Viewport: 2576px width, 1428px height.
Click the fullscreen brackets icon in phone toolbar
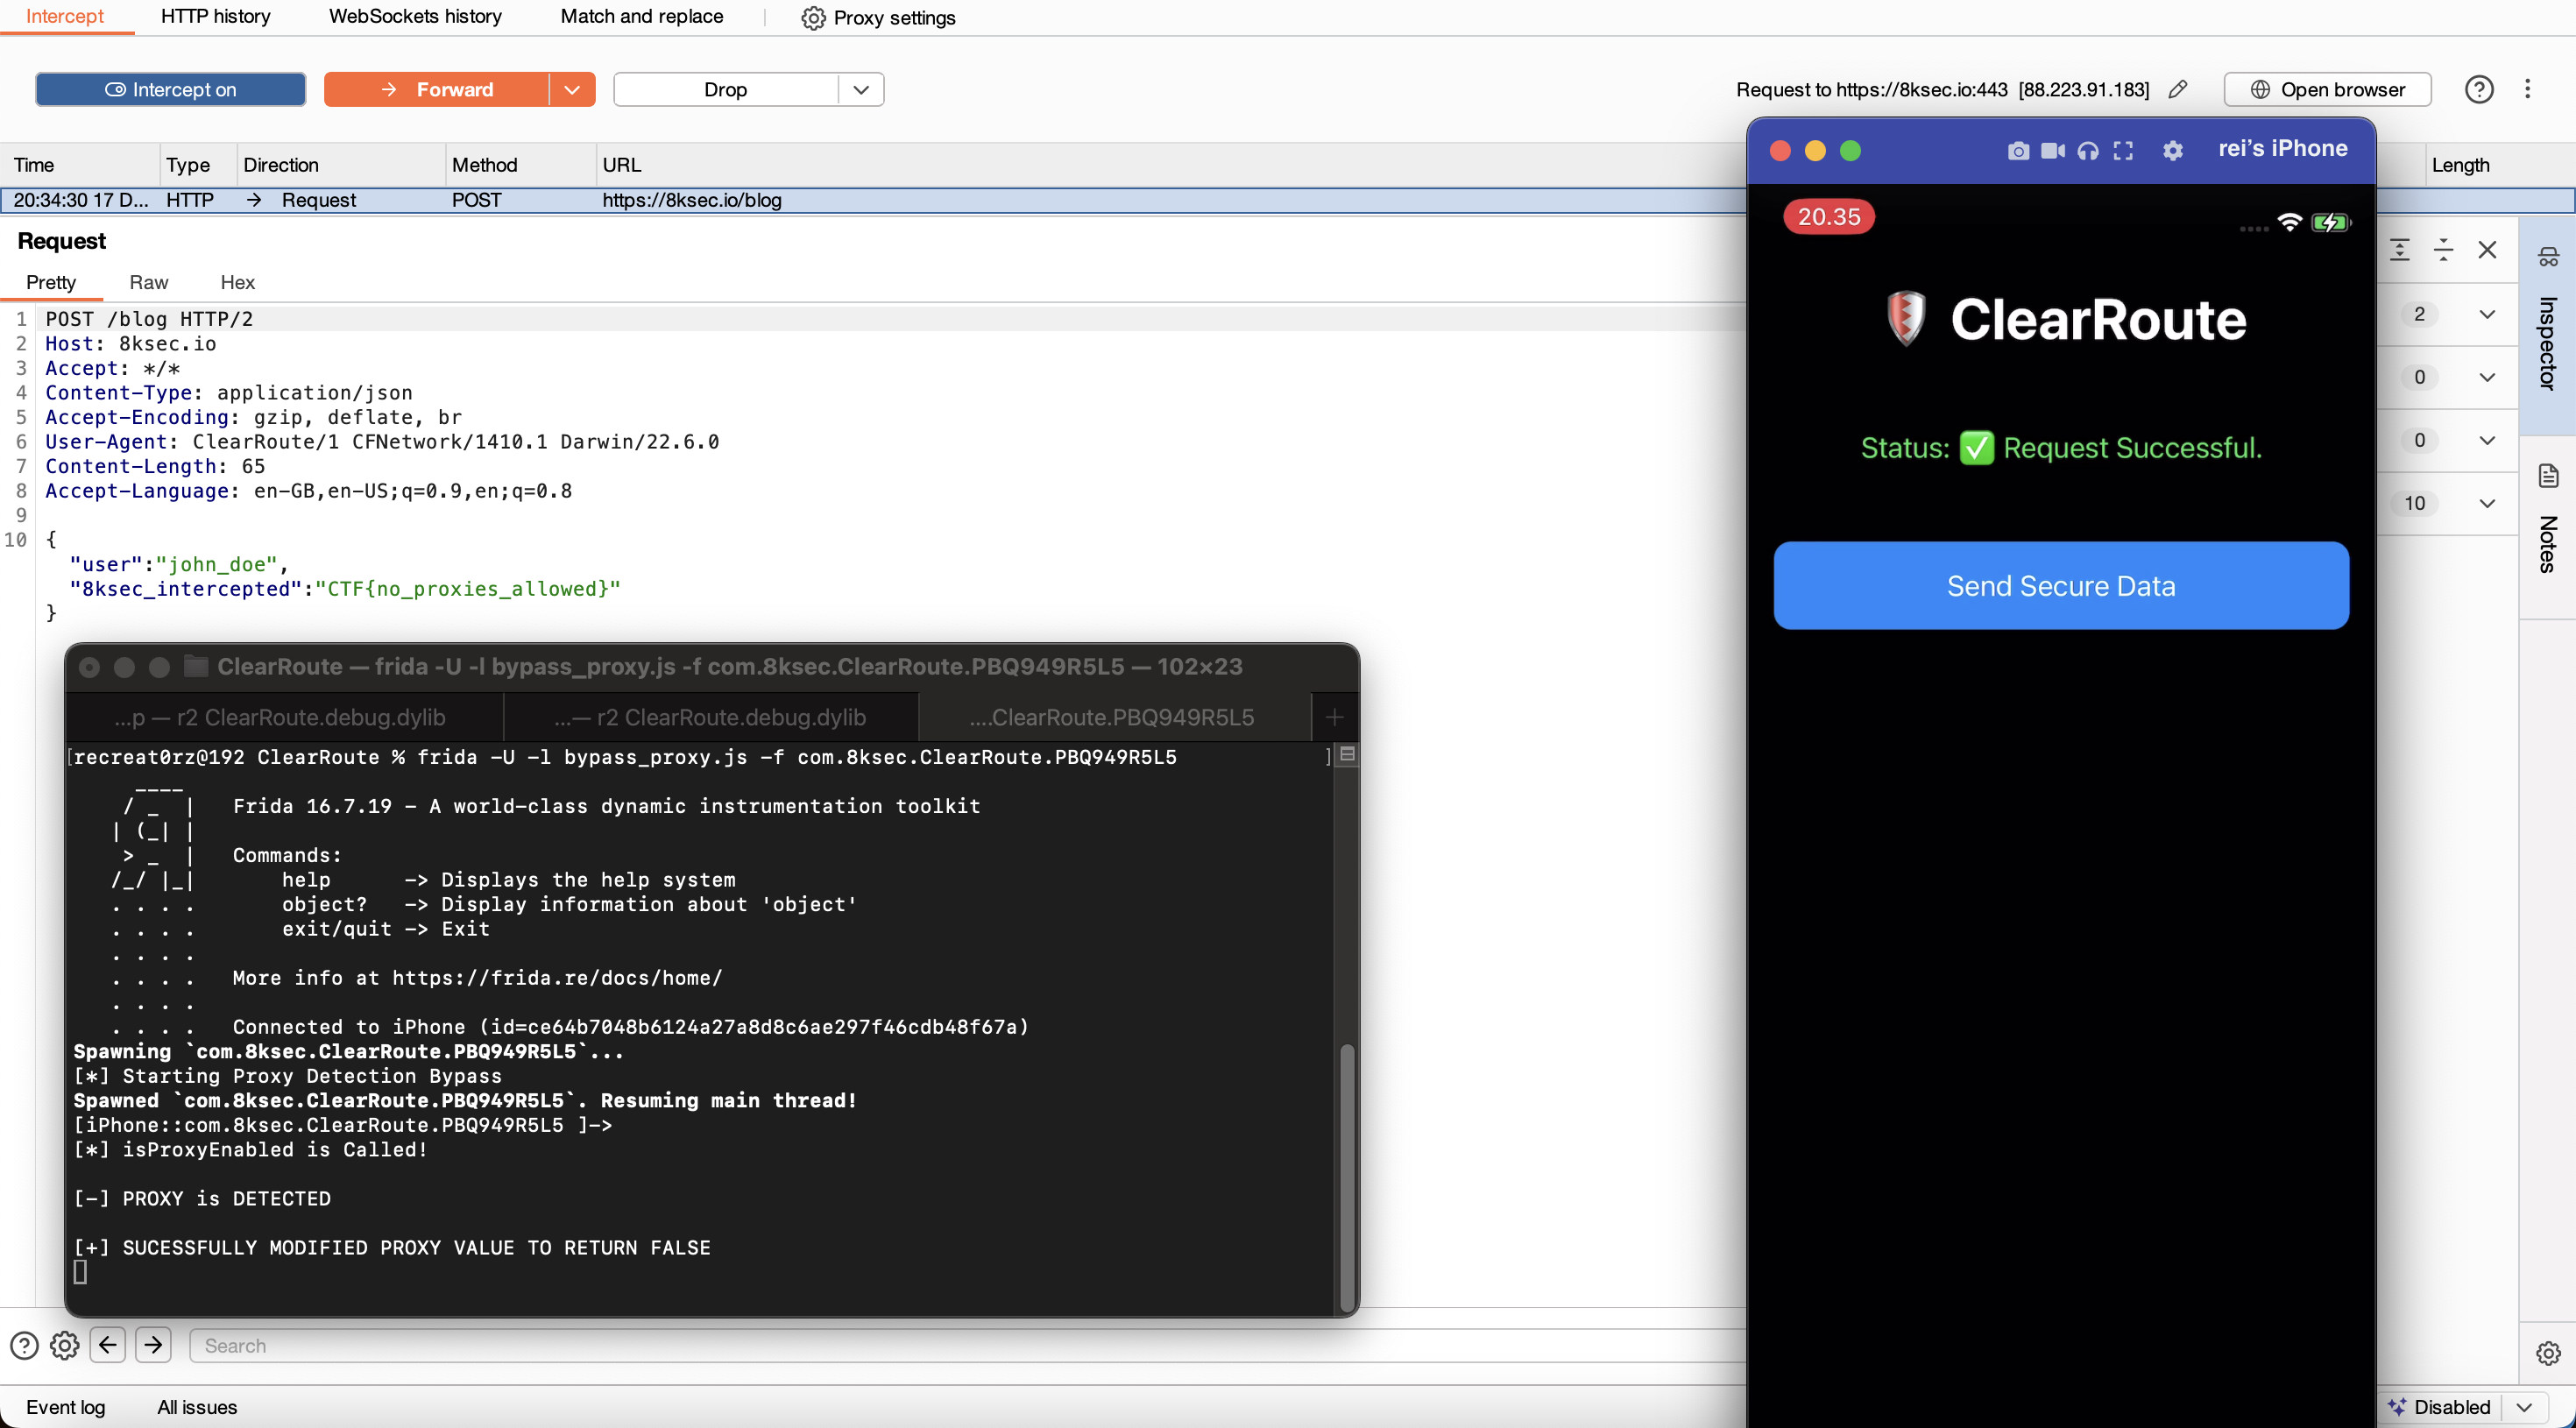(x=2123, y=151)
